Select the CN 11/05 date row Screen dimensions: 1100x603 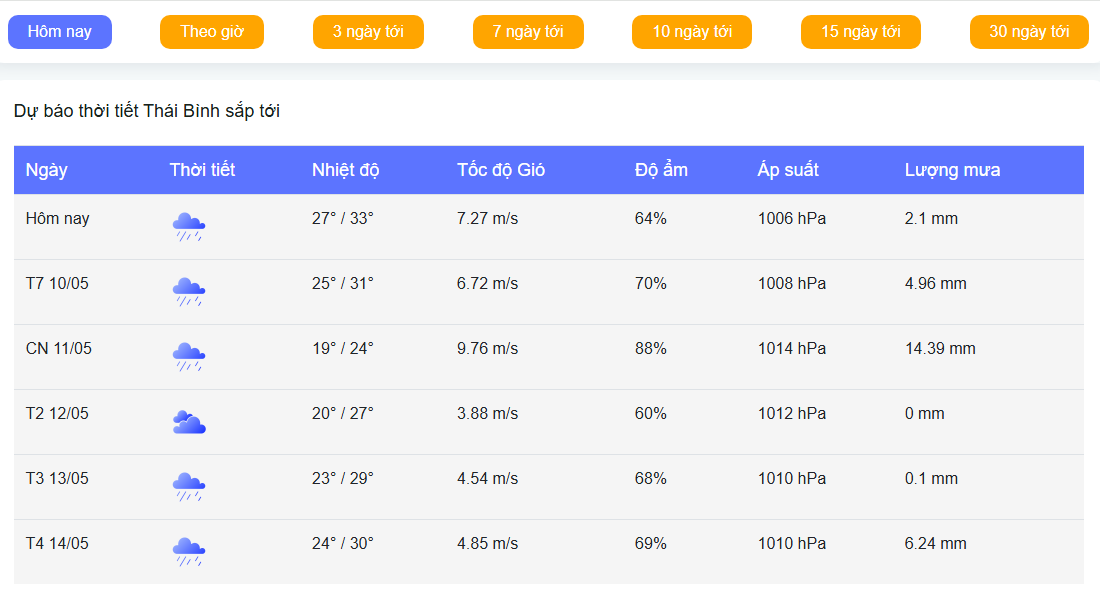[x=59, y=349]
